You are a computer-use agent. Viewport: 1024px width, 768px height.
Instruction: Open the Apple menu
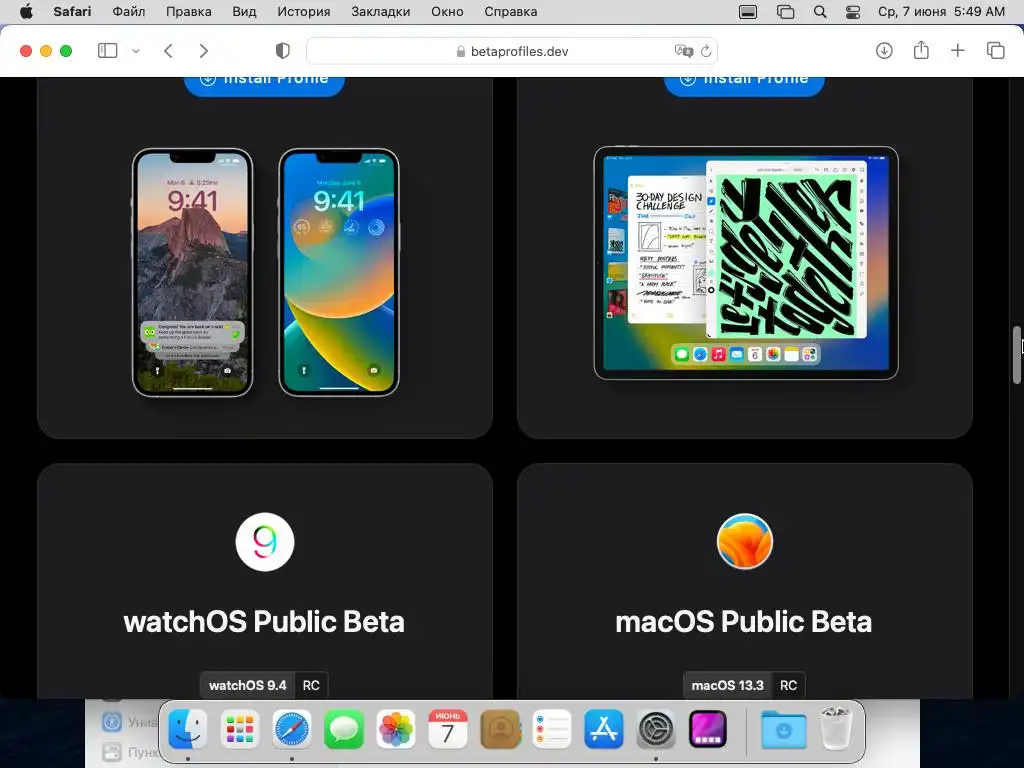tap(26, 12)
